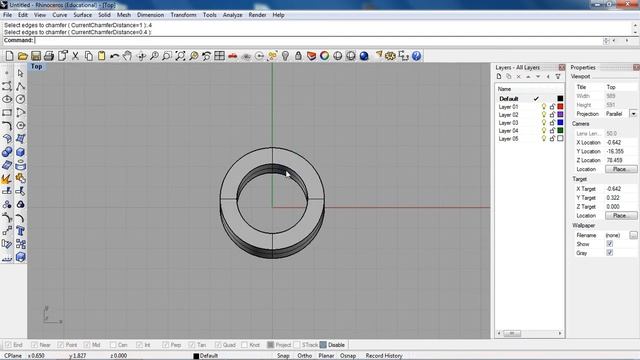Open the Solid menu
The width and height of the screenshot is (640, 360).
tap(104, 15)
